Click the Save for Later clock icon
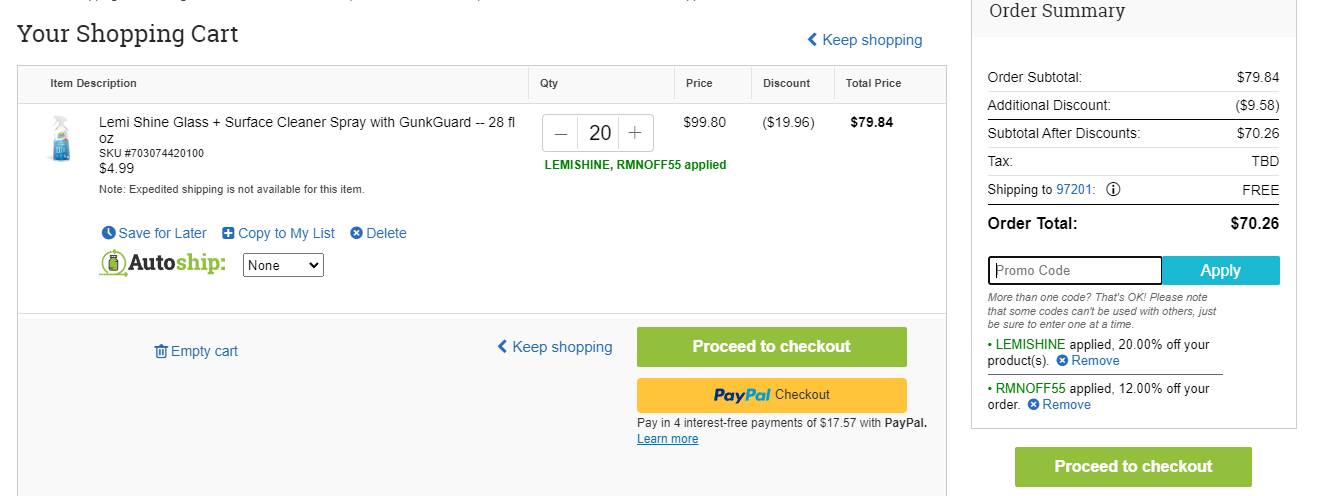 (x=109, y=233)
